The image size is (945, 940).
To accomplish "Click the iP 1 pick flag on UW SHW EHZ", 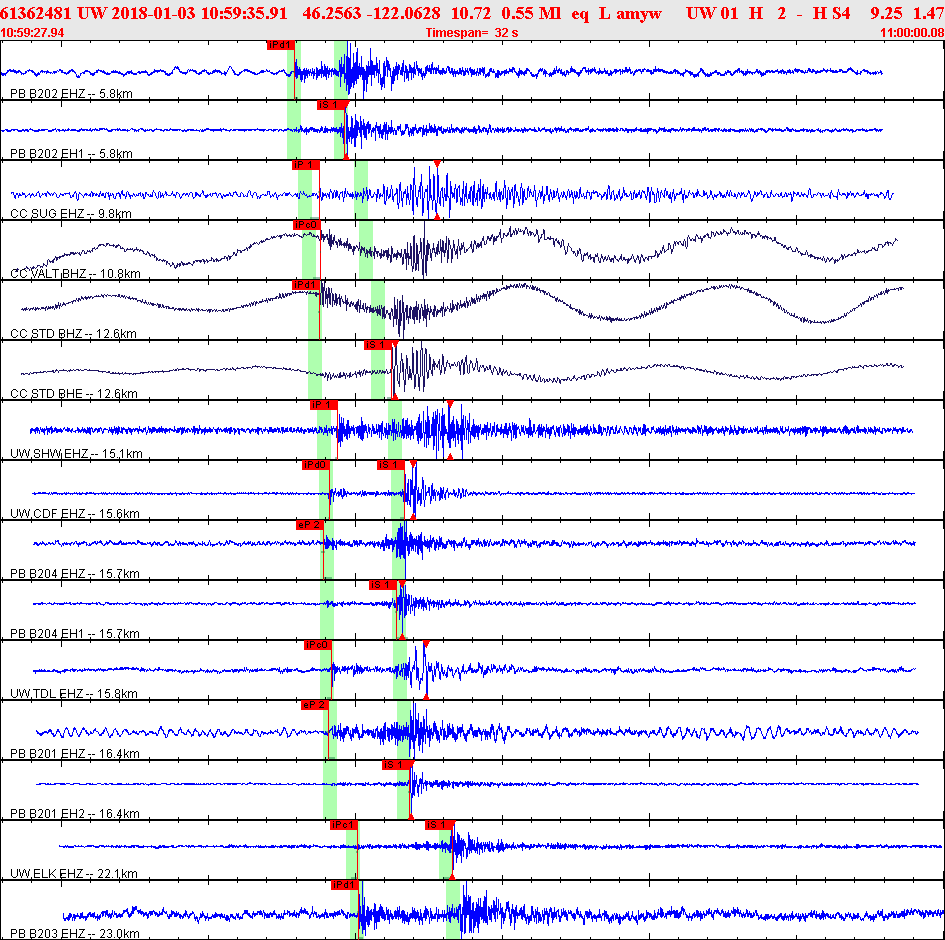I will point(324,405).
